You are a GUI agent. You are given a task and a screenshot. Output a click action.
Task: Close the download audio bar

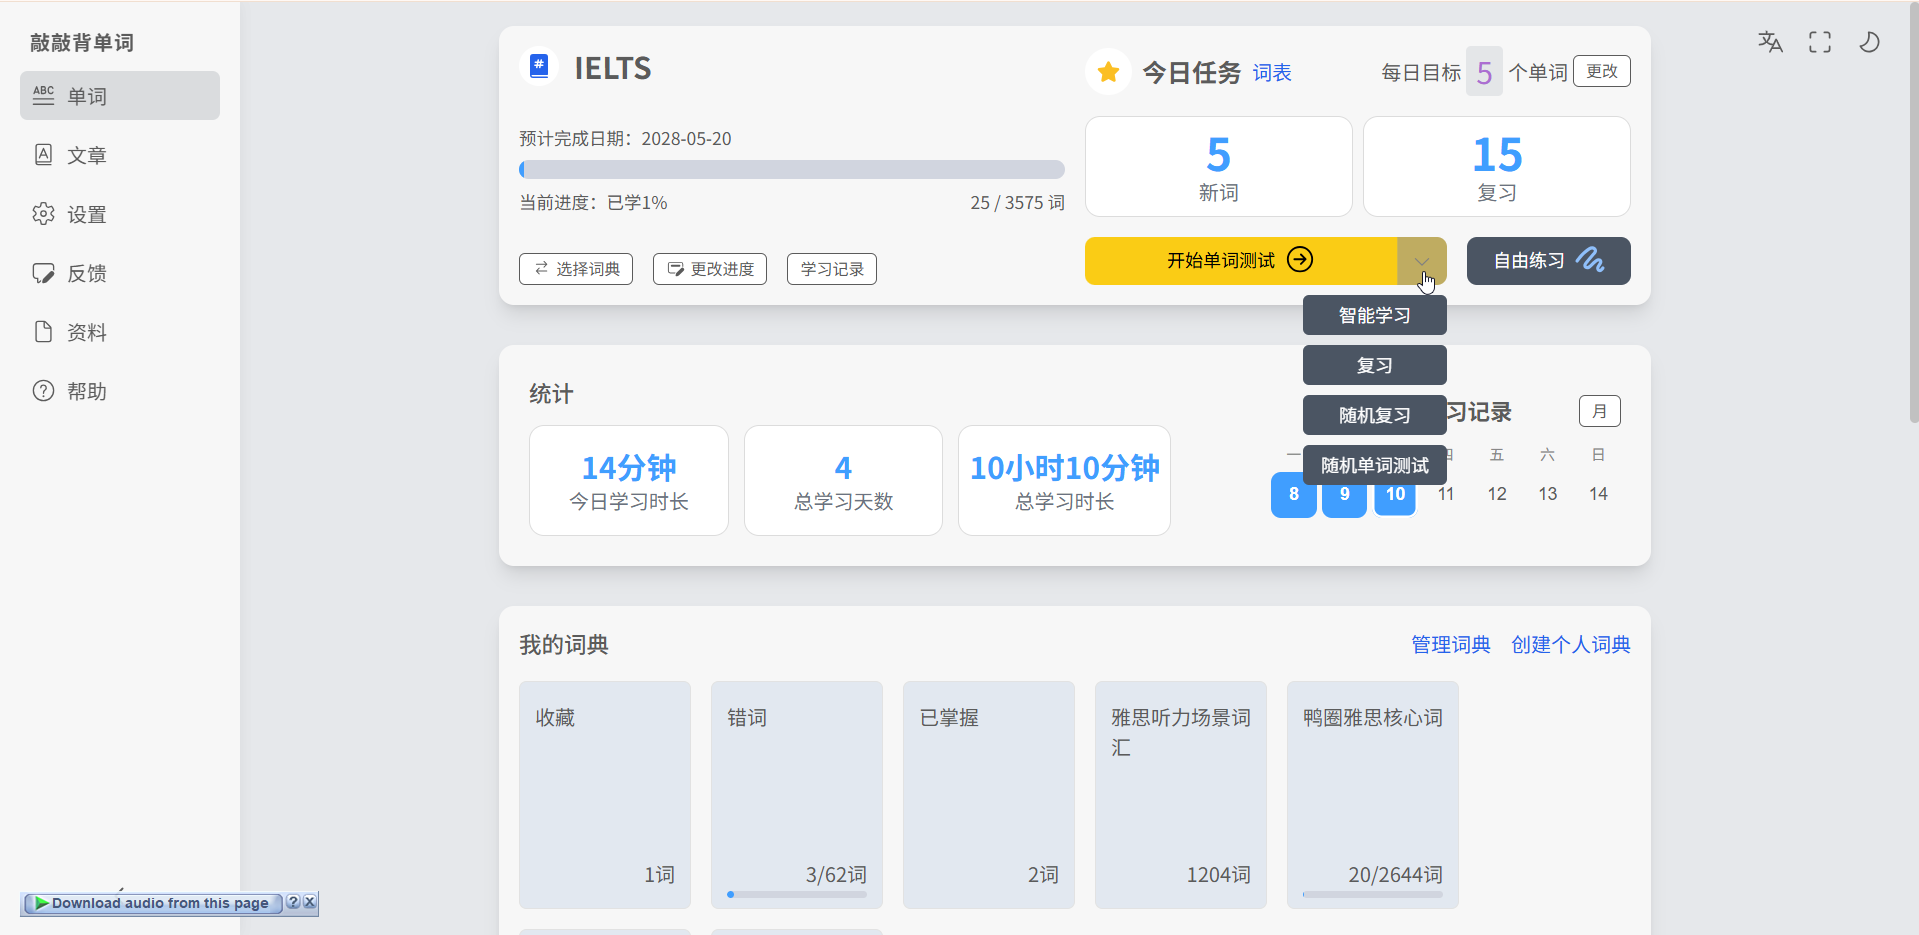(310, 902)
